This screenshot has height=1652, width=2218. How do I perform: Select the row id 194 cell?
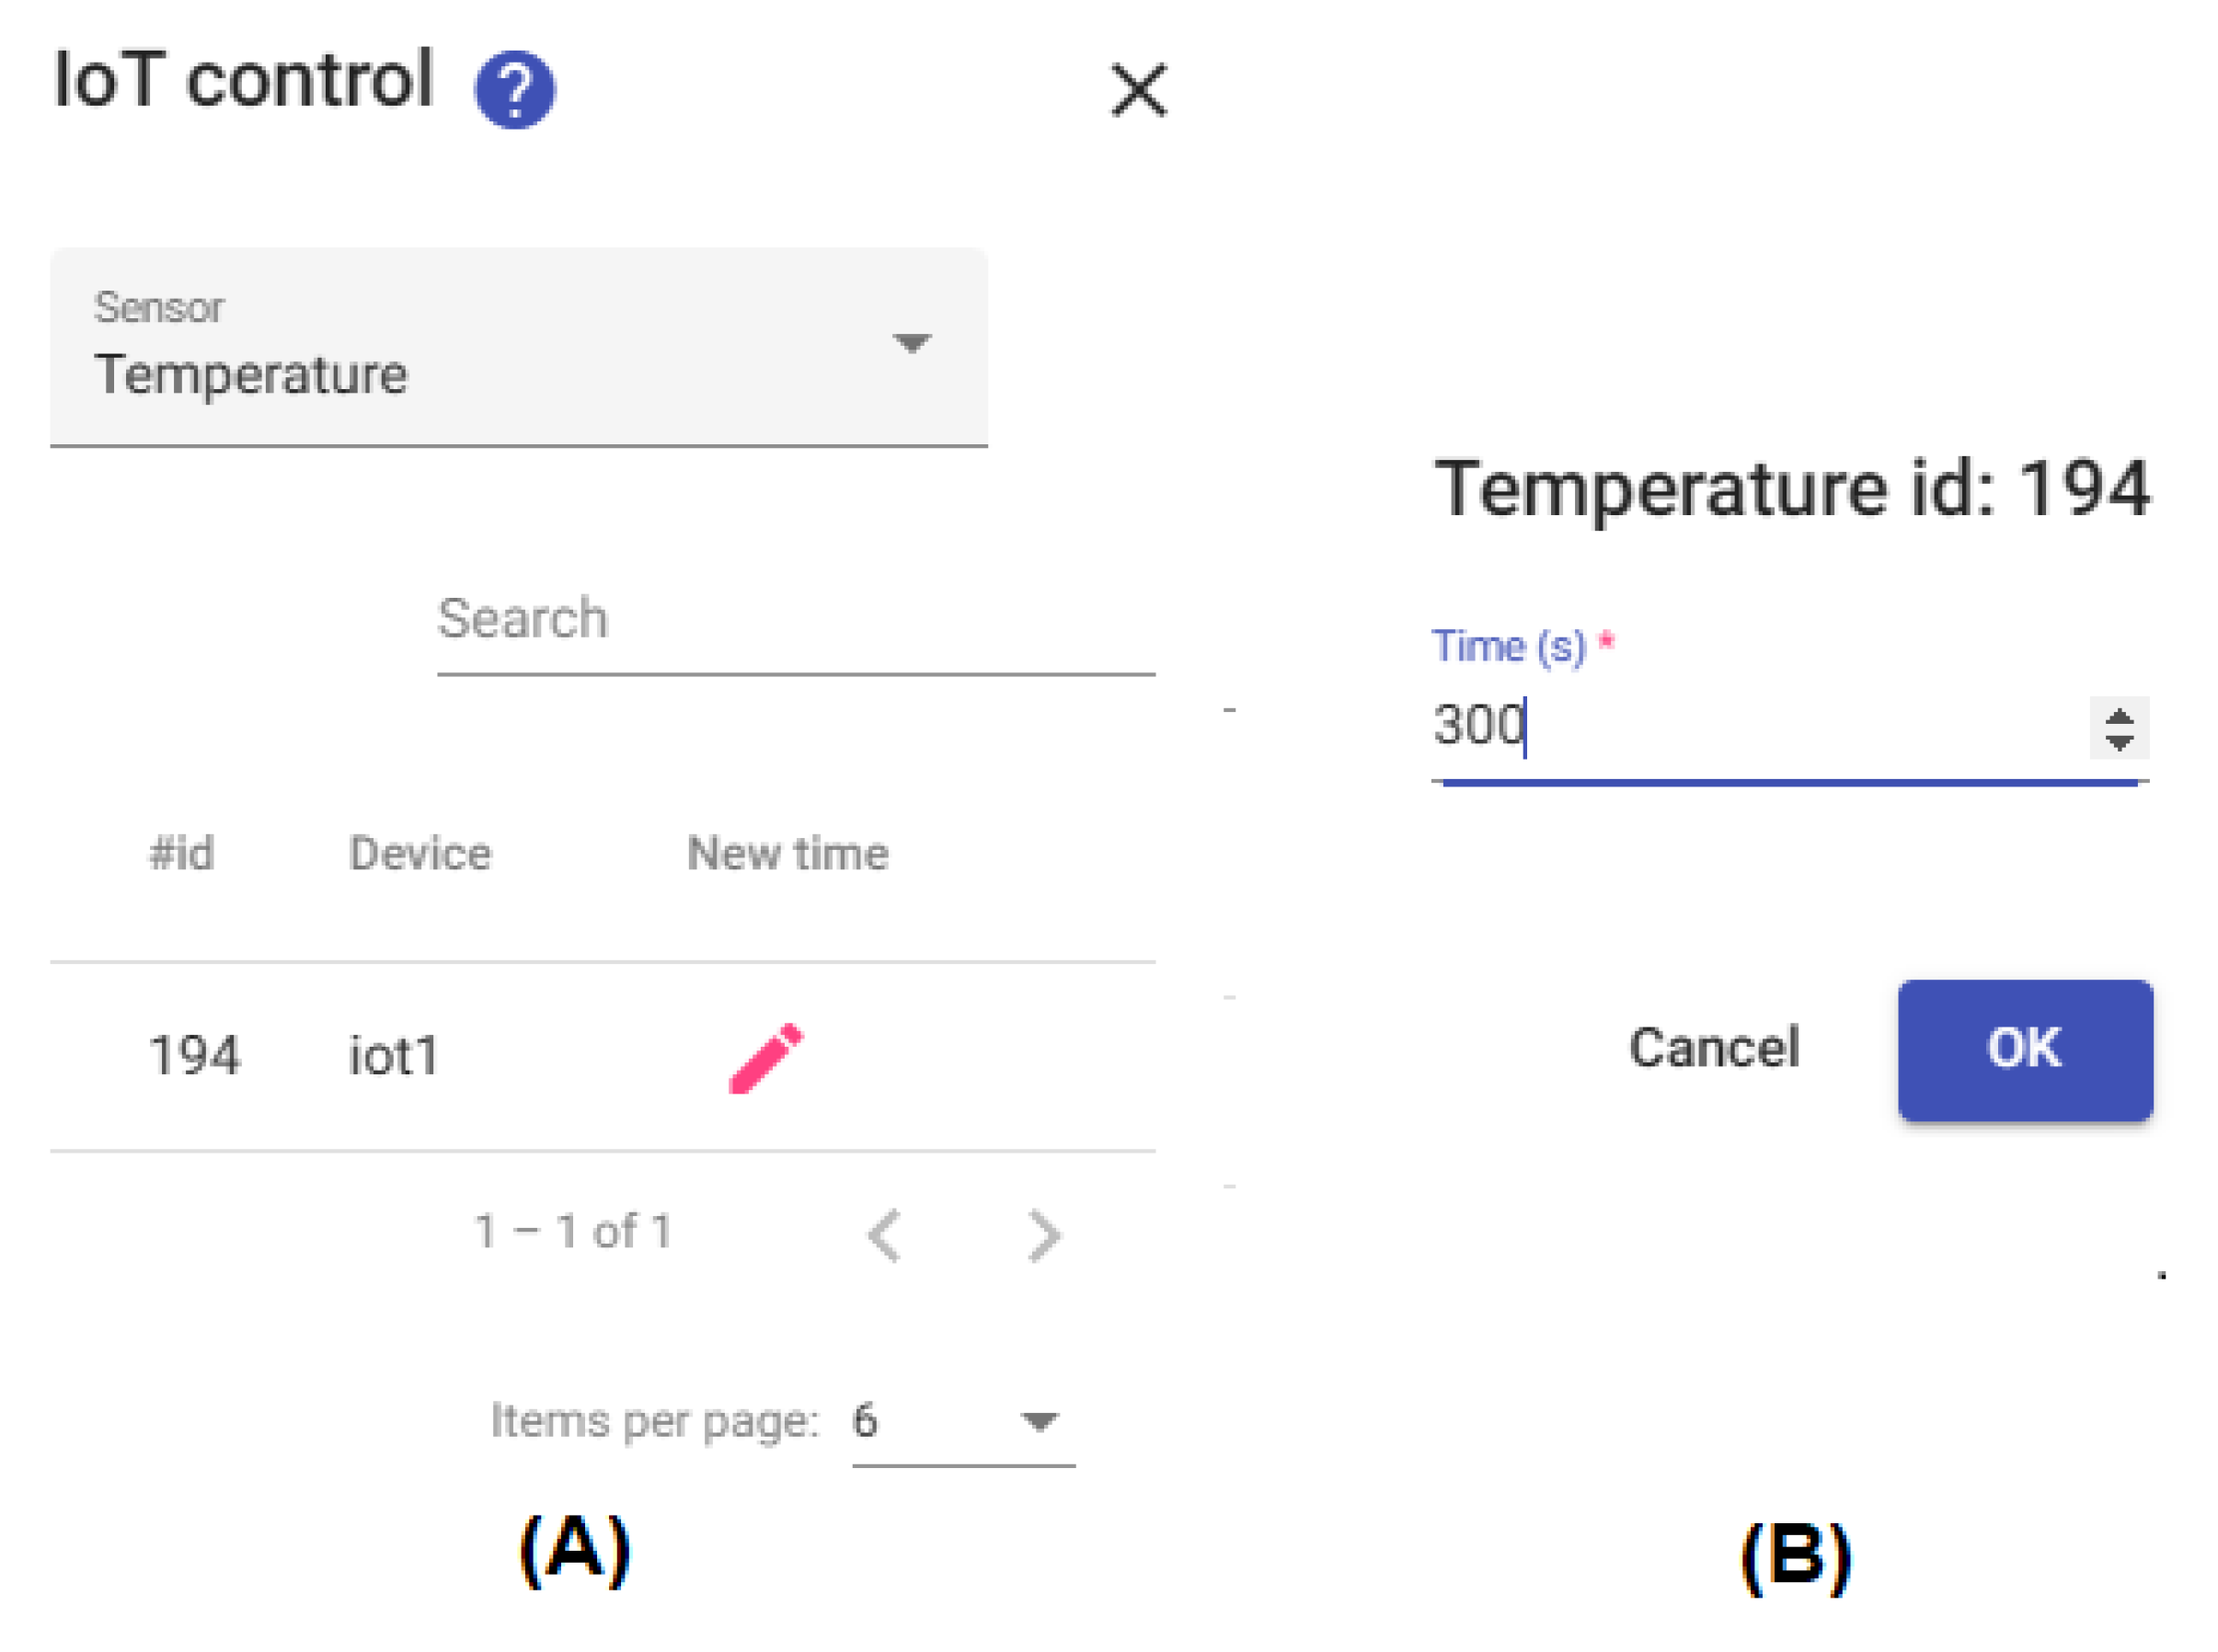coord(194,1056)
